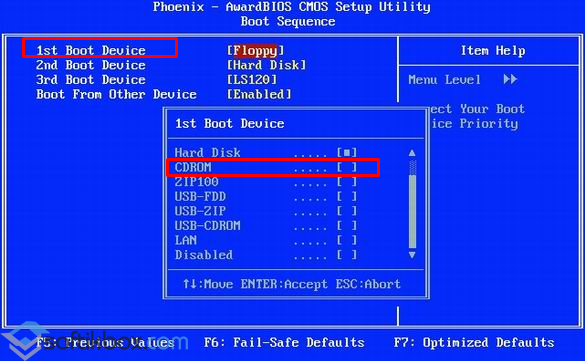Image resolution: width=586 pixels, height=361 pixels.
Task: Choose USB-ZIP in the popup list
Action: (x=265, y=211)
